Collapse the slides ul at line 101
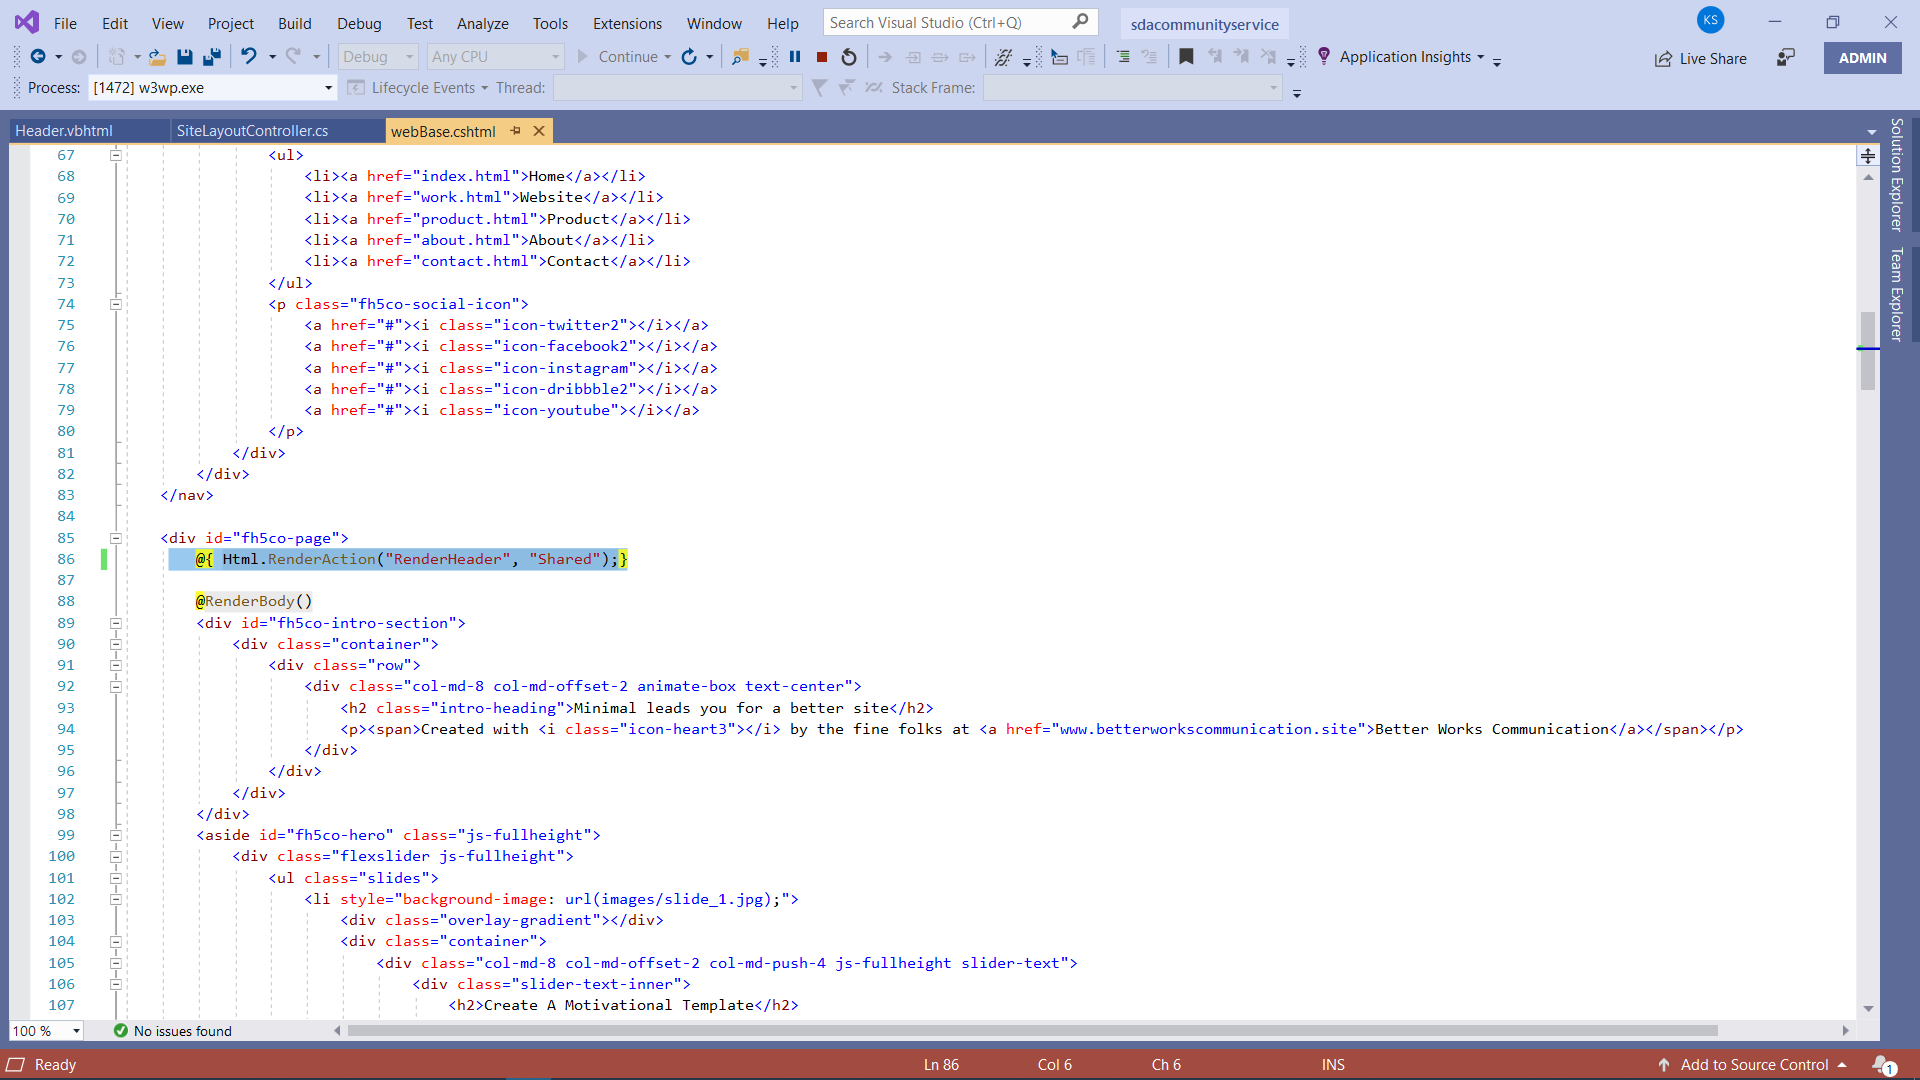Screen dimensions: 1920x1080 116,878
